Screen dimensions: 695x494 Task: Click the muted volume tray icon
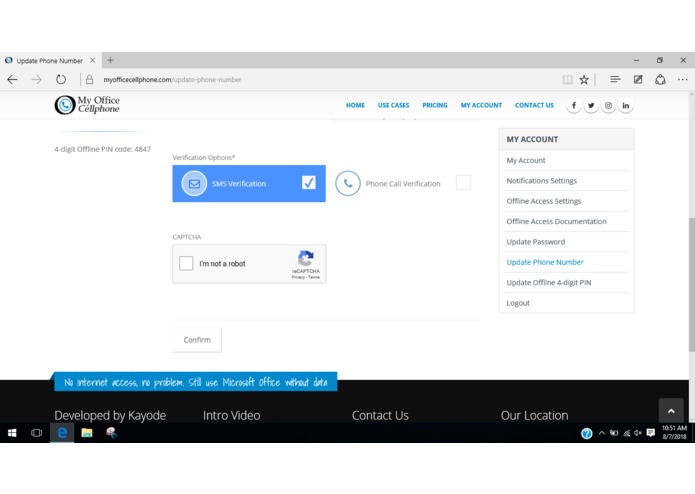638,433
